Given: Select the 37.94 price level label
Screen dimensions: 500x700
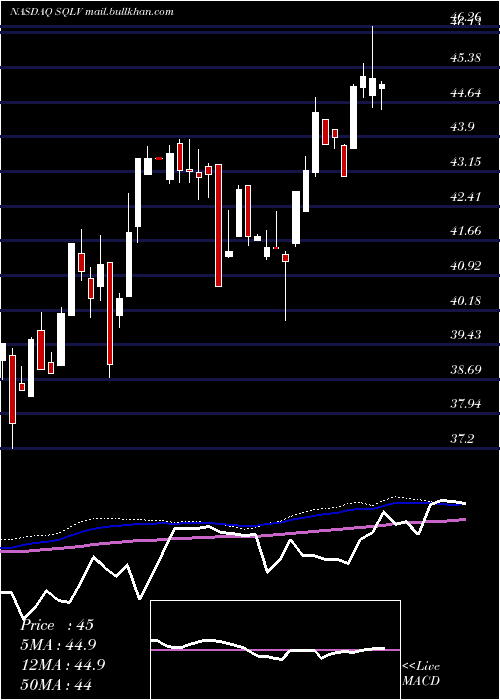Looking at the screenshot, I should [467, 404].
